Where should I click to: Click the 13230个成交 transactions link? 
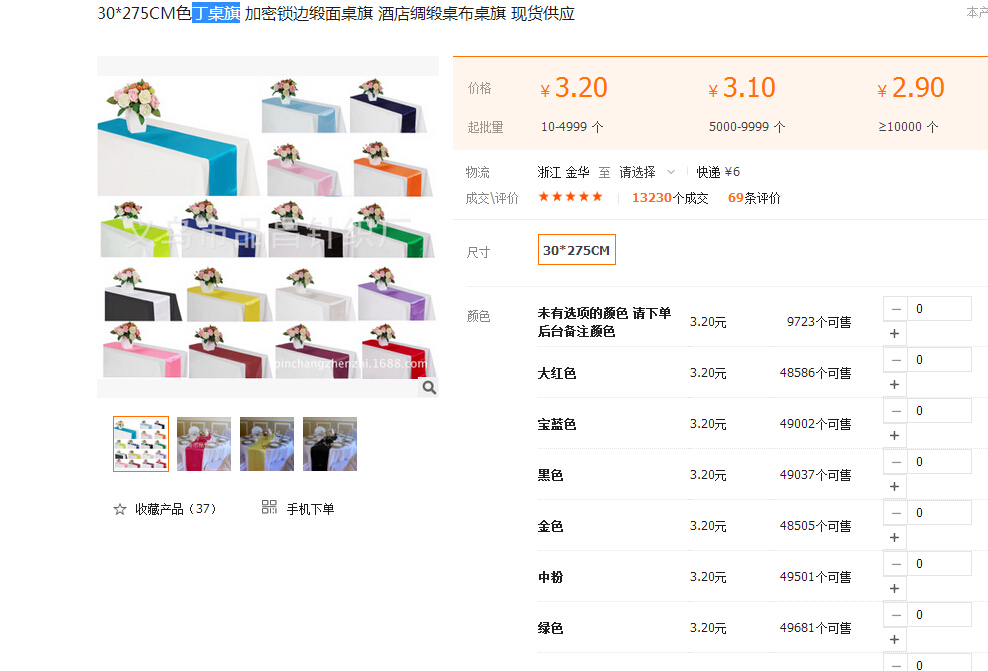tap(669, 198)
